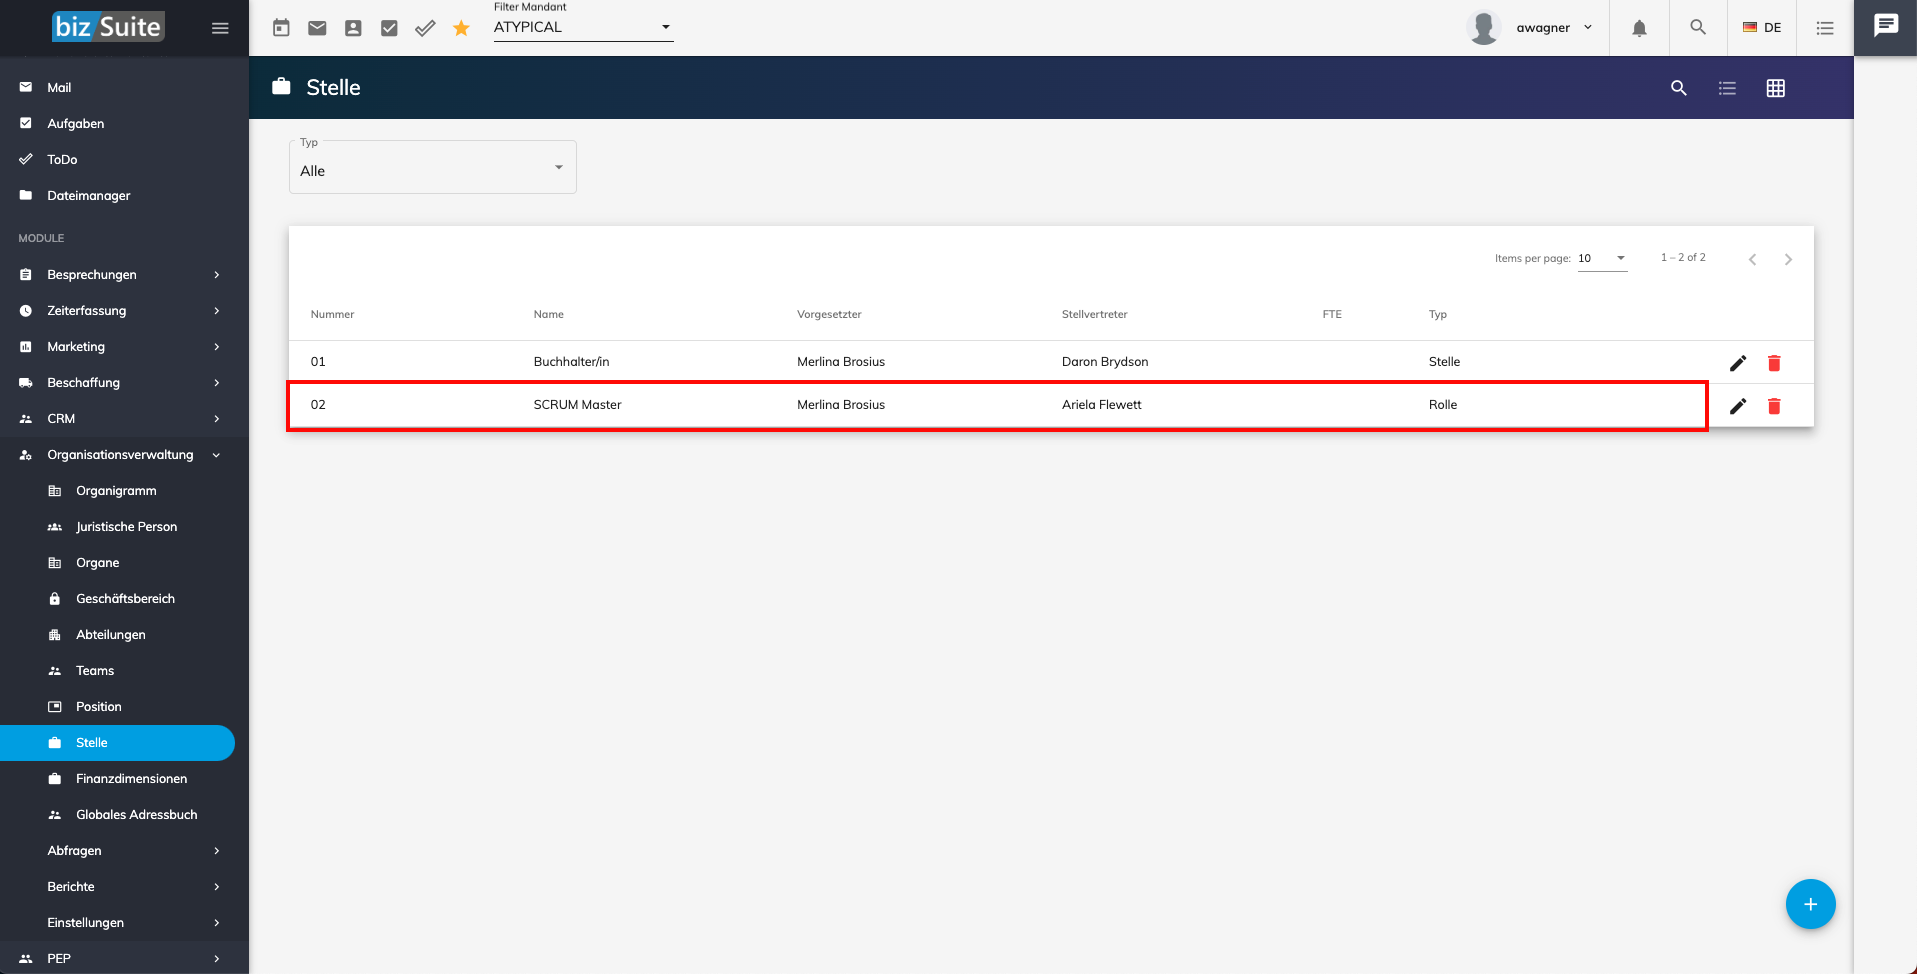This screenshot has width=1917, height=974.
Task: Click the orange favorites star
Action: tap(461, 28)
